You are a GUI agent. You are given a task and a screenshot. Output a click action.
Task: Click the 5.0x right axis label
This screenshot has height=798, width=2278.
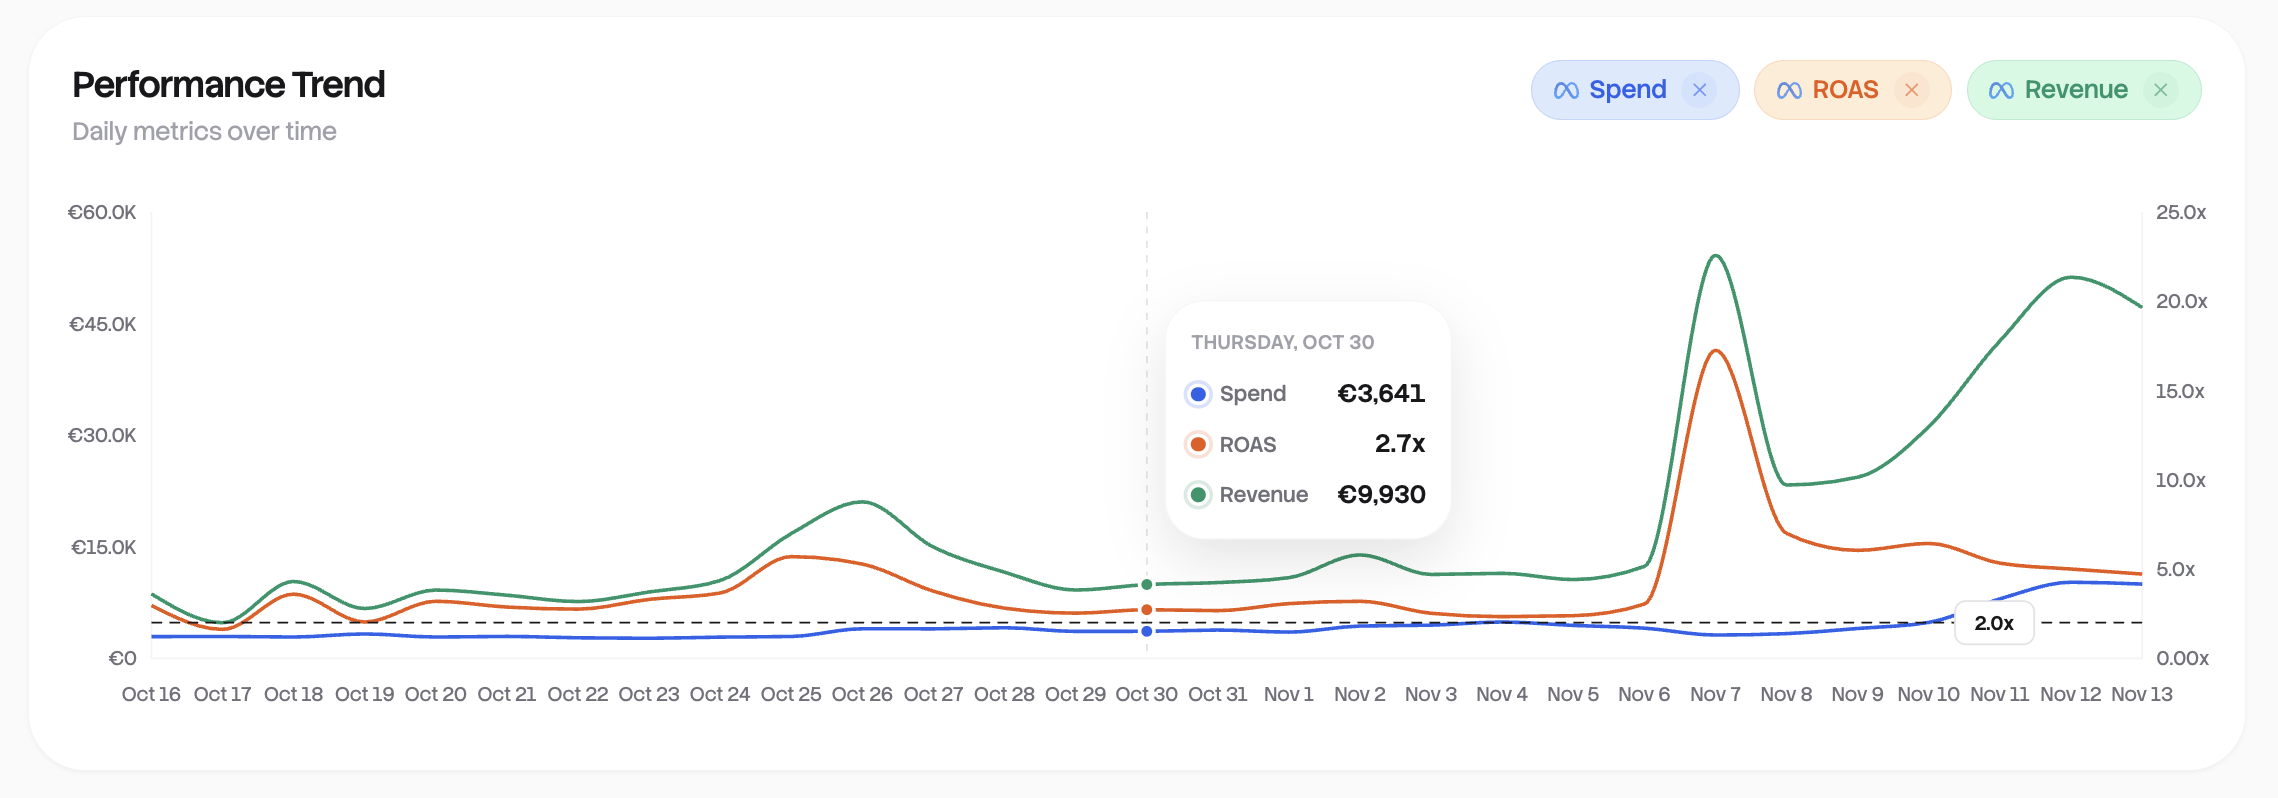(x=2176, y=569)
